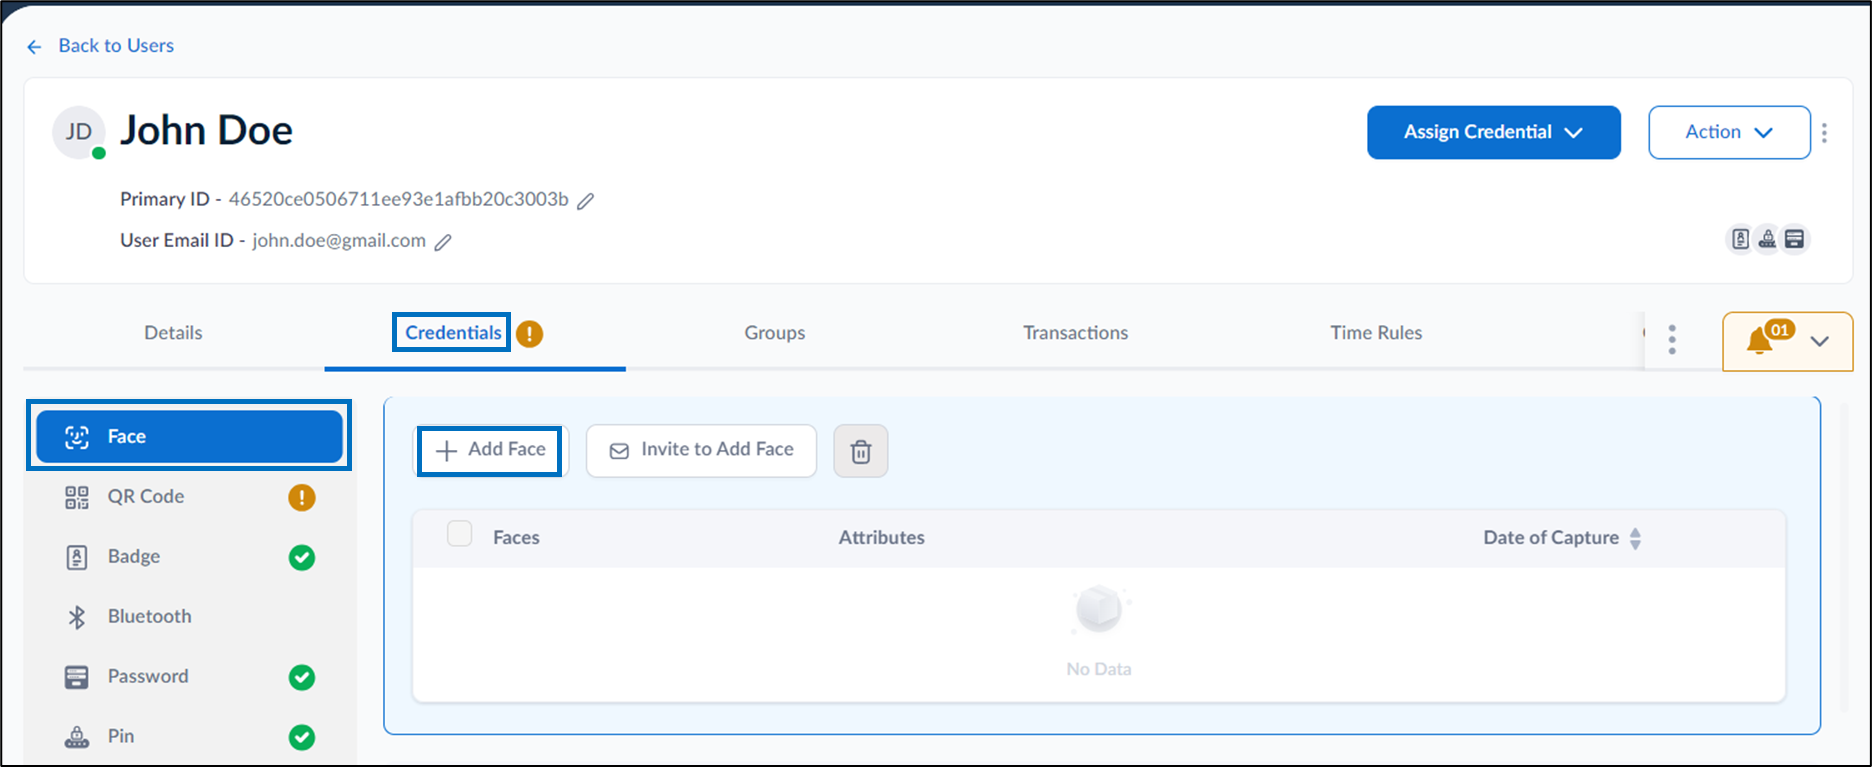
Task: Open the Transactions tab
Action: (x=1075, y=333)
